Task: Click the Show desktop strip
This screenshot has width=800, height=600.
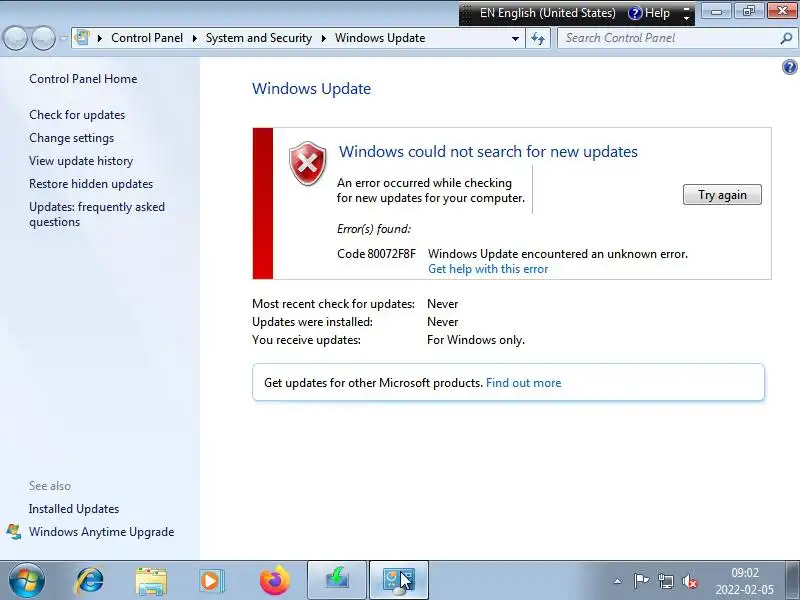Action: tap(794, 581)
